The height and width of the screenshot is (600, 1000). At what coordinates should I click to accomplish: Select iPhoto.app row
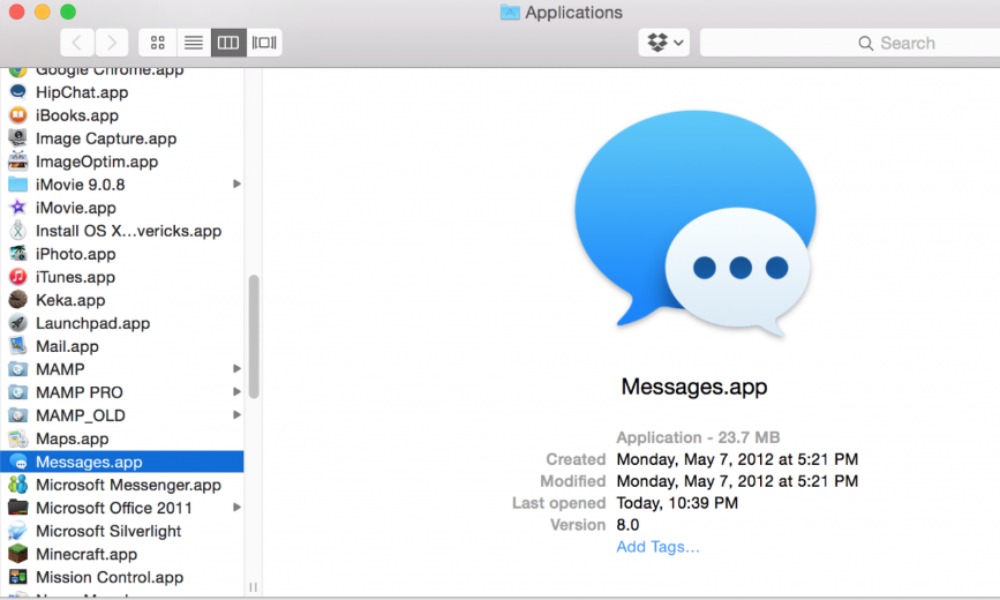click(x=122, y=254)
